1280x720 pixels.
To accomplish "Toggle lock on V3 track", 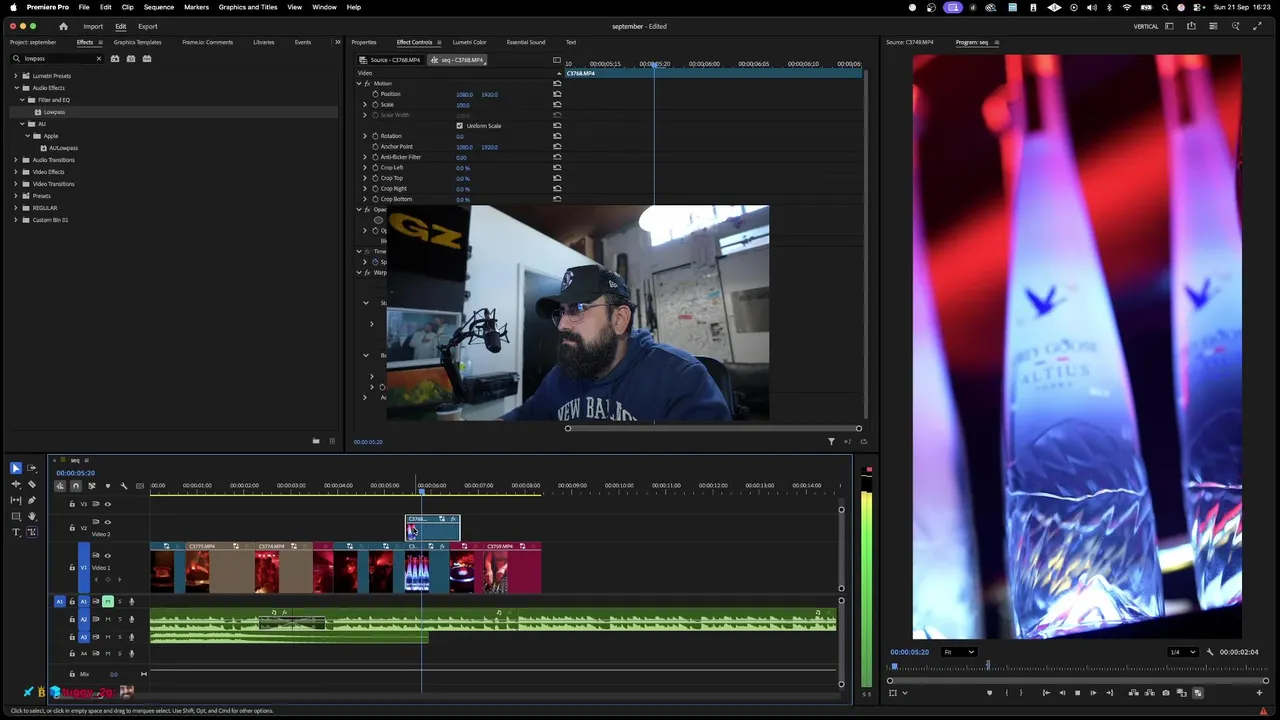I will 72,504.
